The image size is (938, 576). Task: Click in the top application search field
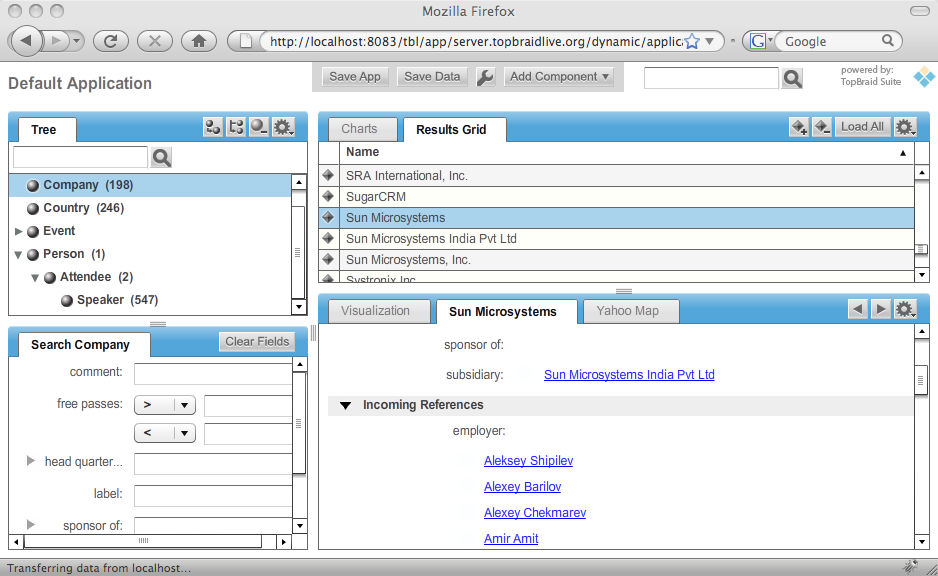[711, 78]
